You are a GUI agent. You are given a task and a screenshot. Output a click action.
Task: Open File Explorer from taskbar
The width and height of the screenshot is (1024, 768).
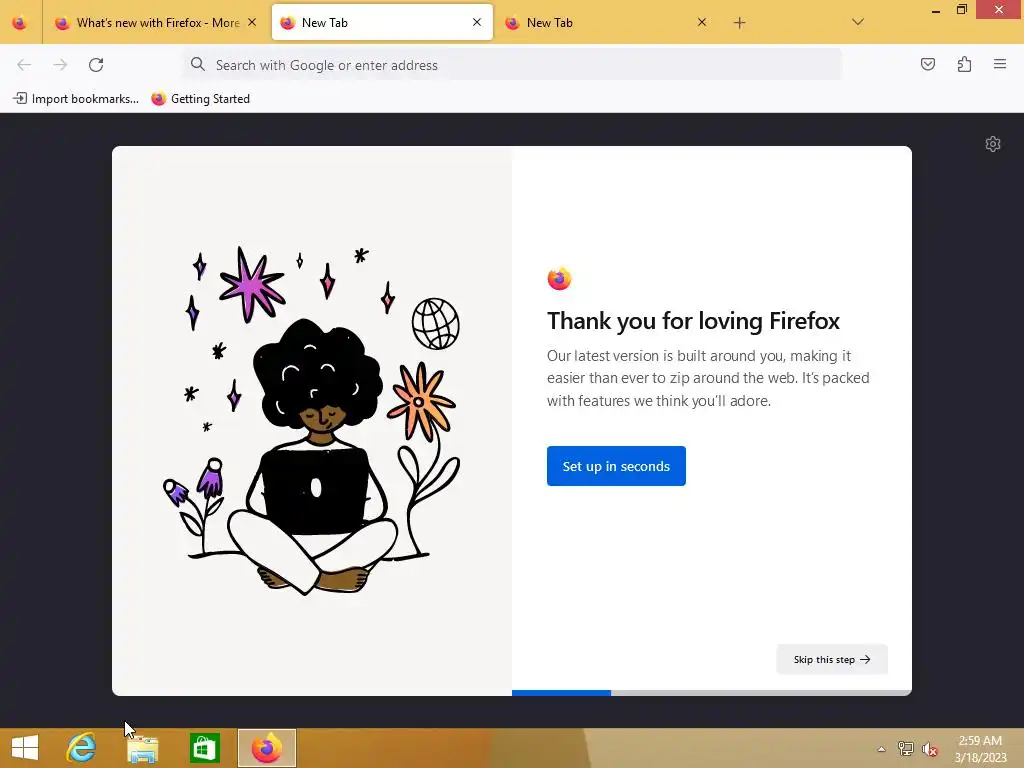pos(142,748)
